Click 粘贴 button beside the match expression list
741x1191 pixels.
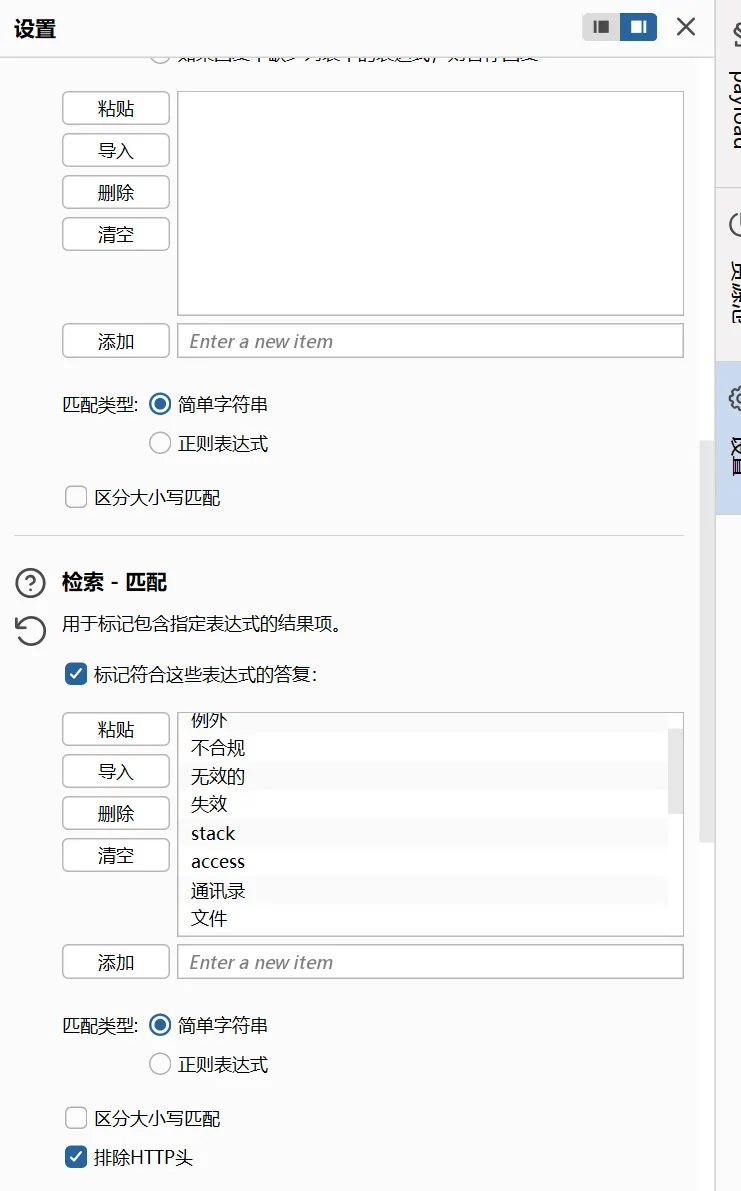[x=116, y=730]
